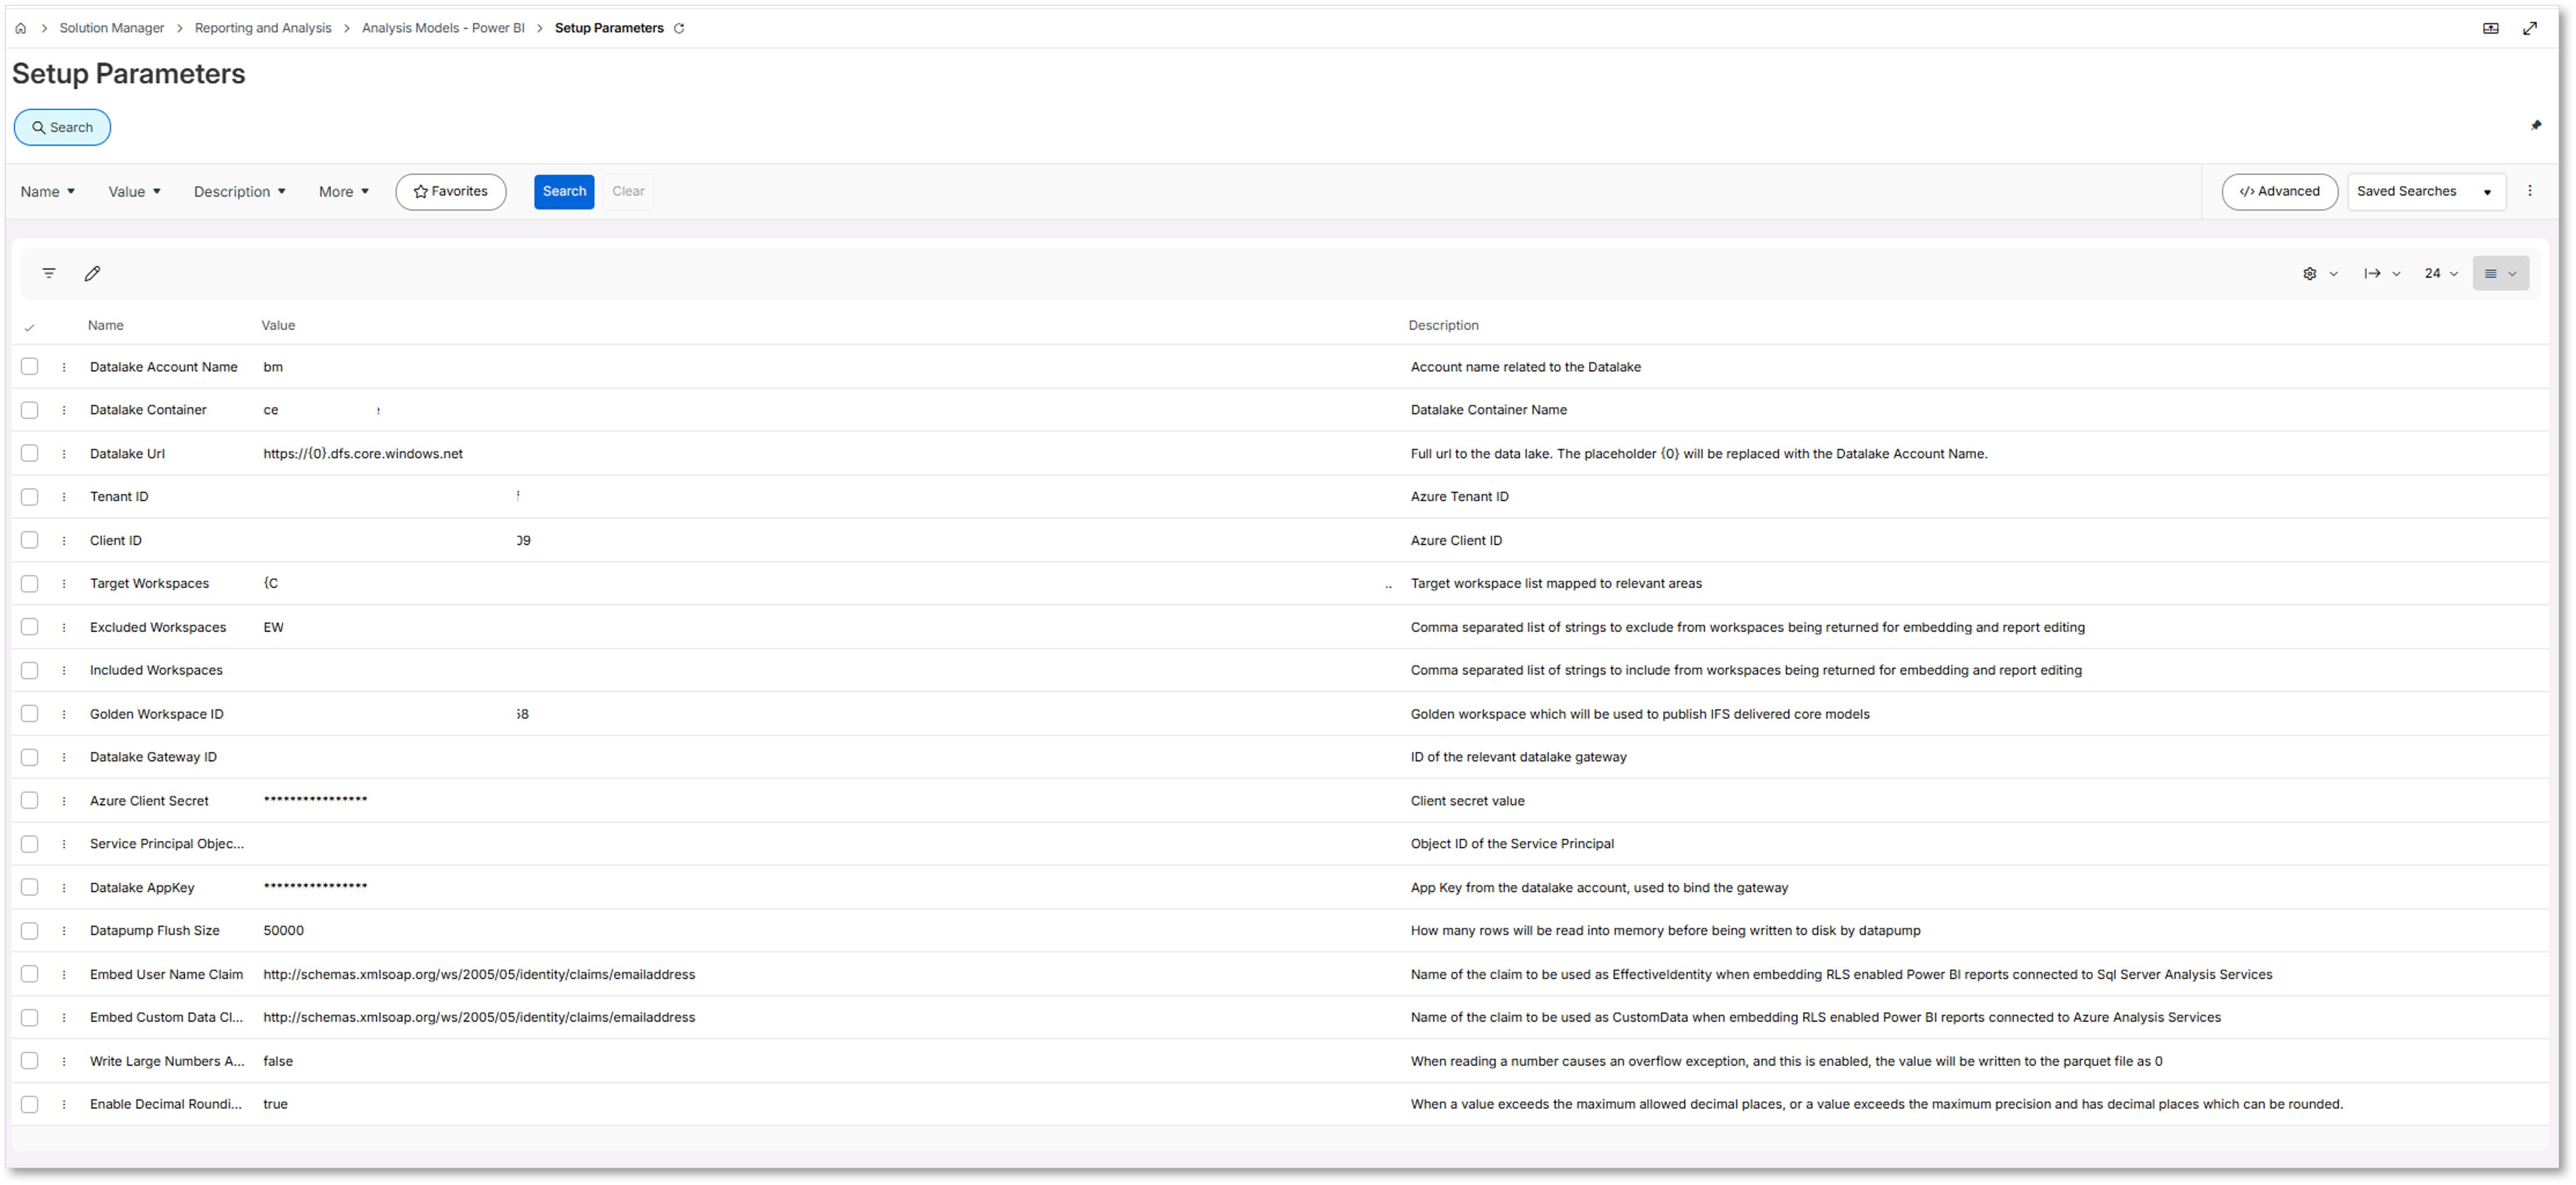Click the home icon in breadcrumb
This screenshot has width=2576, height=1185.
tap(20, 28)
